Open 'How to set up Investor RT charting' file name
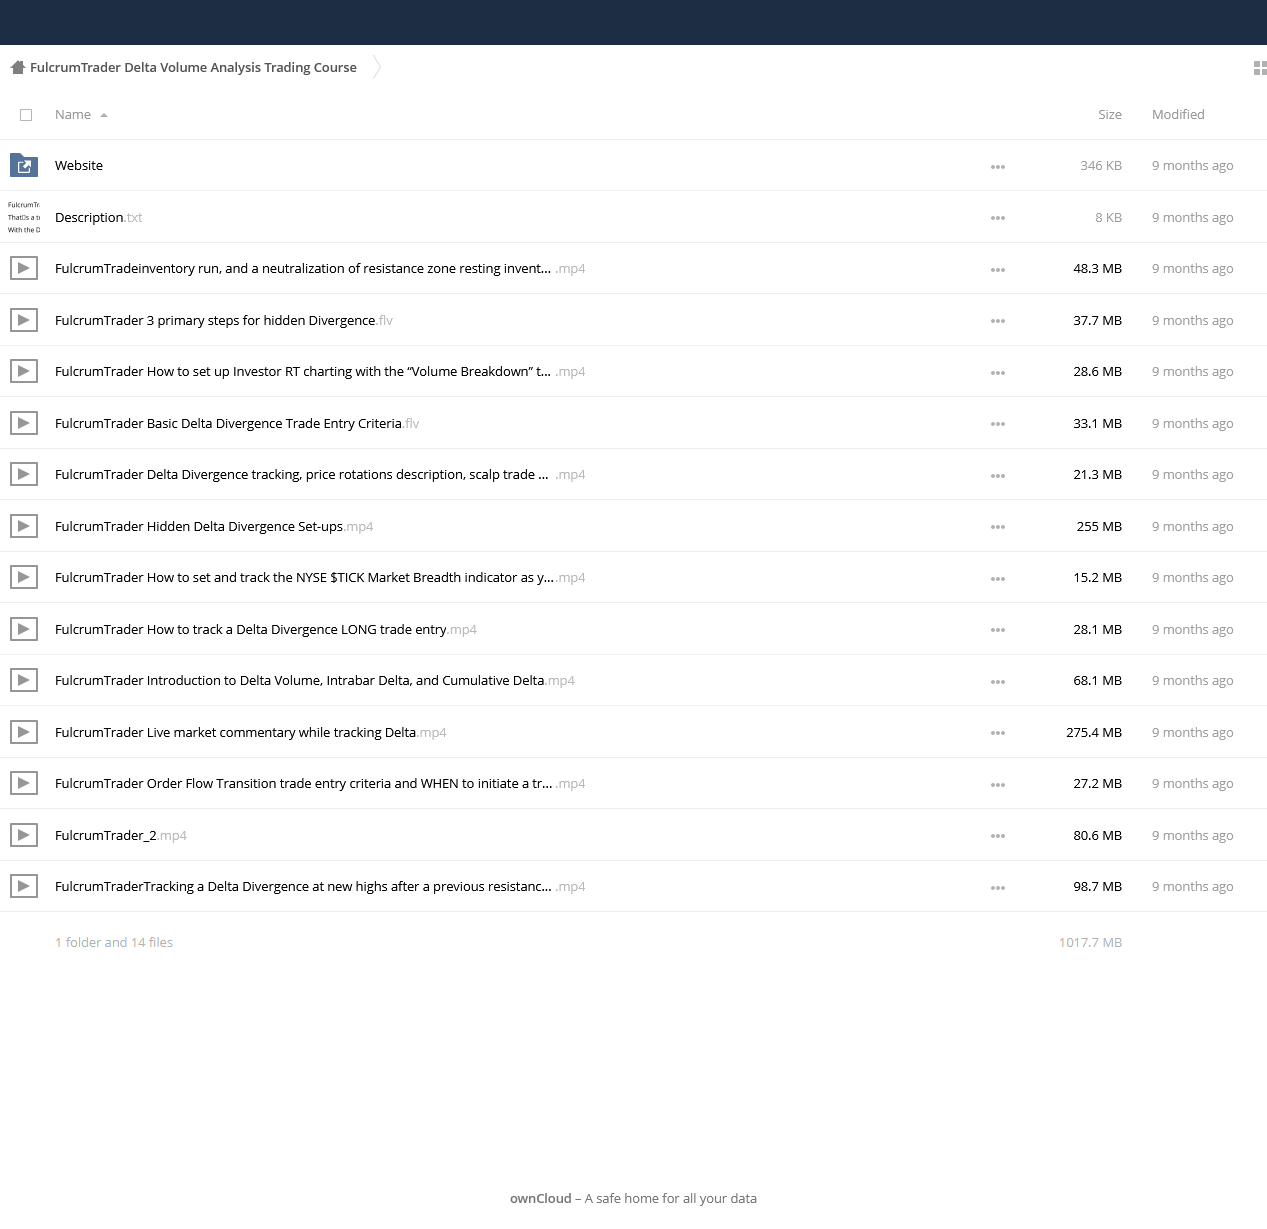 click(x=320, y=372)
